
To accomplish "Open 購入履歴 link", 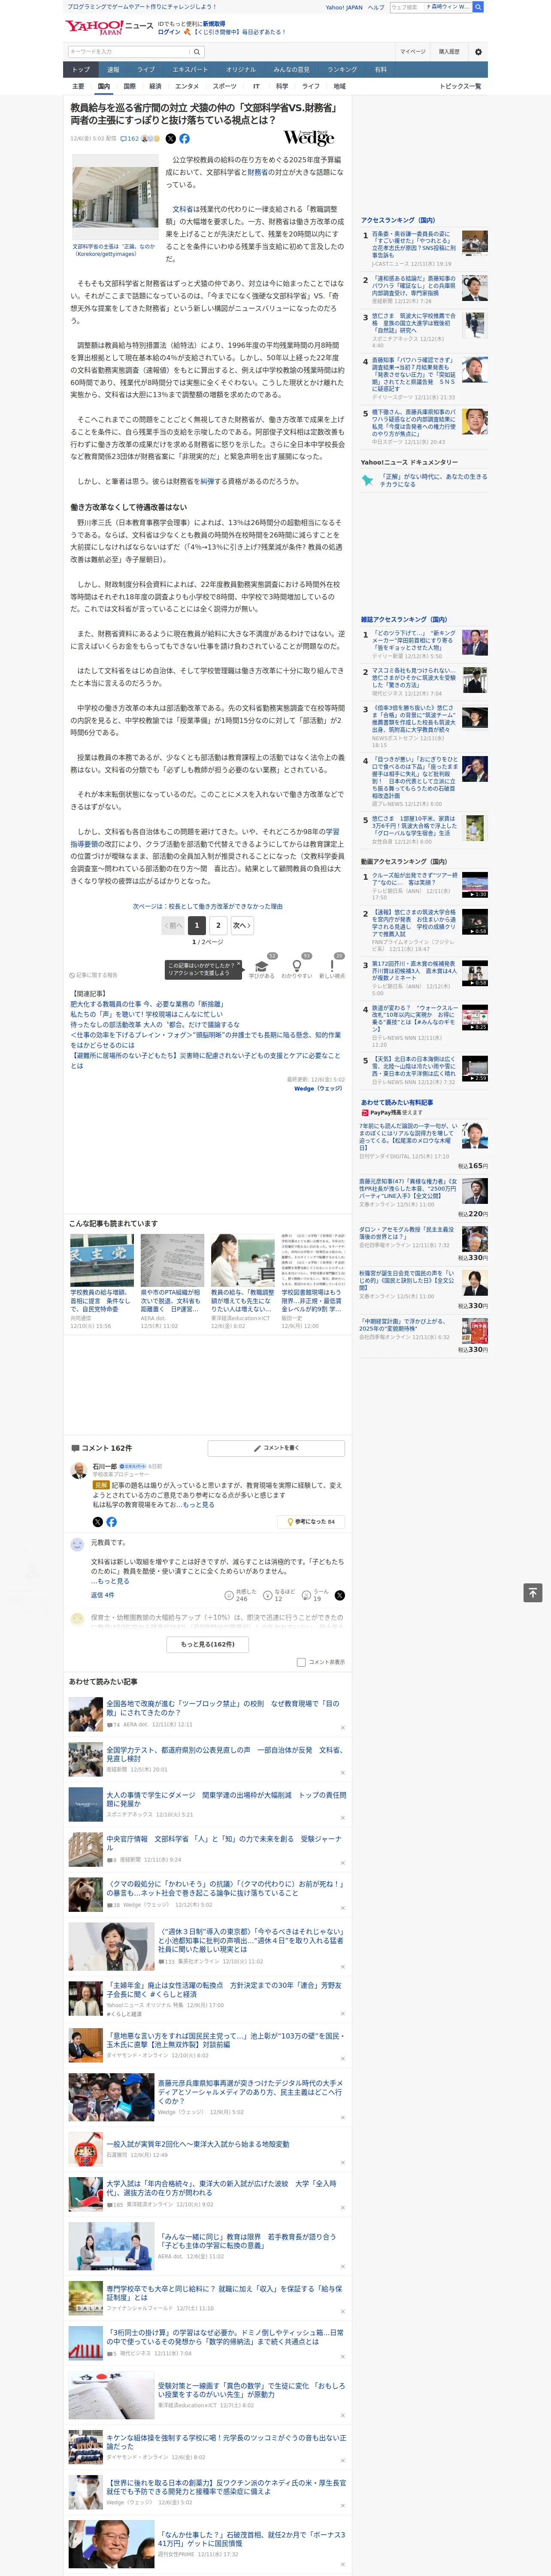I will (449, 51).
